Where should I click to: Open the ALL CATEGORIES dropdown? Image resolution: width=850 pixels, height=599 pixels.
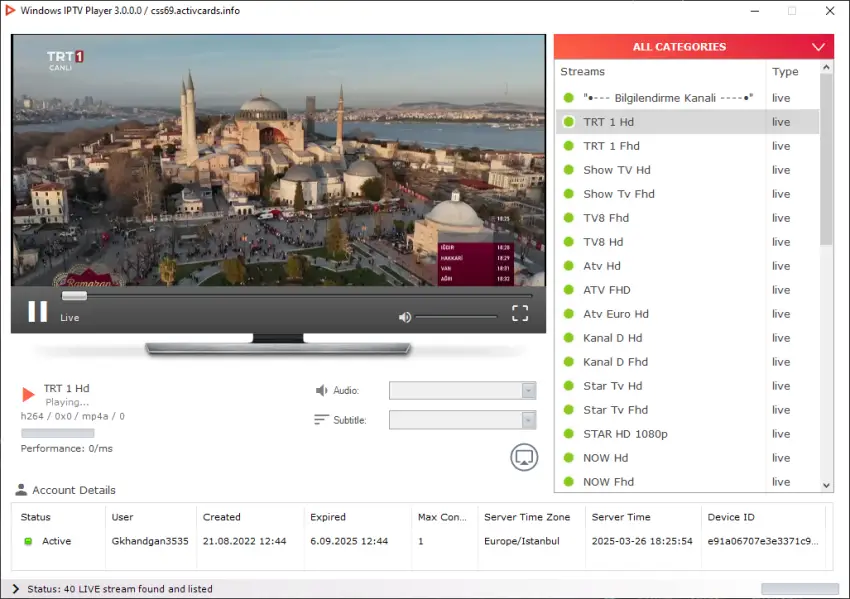(x=693, y=47)
